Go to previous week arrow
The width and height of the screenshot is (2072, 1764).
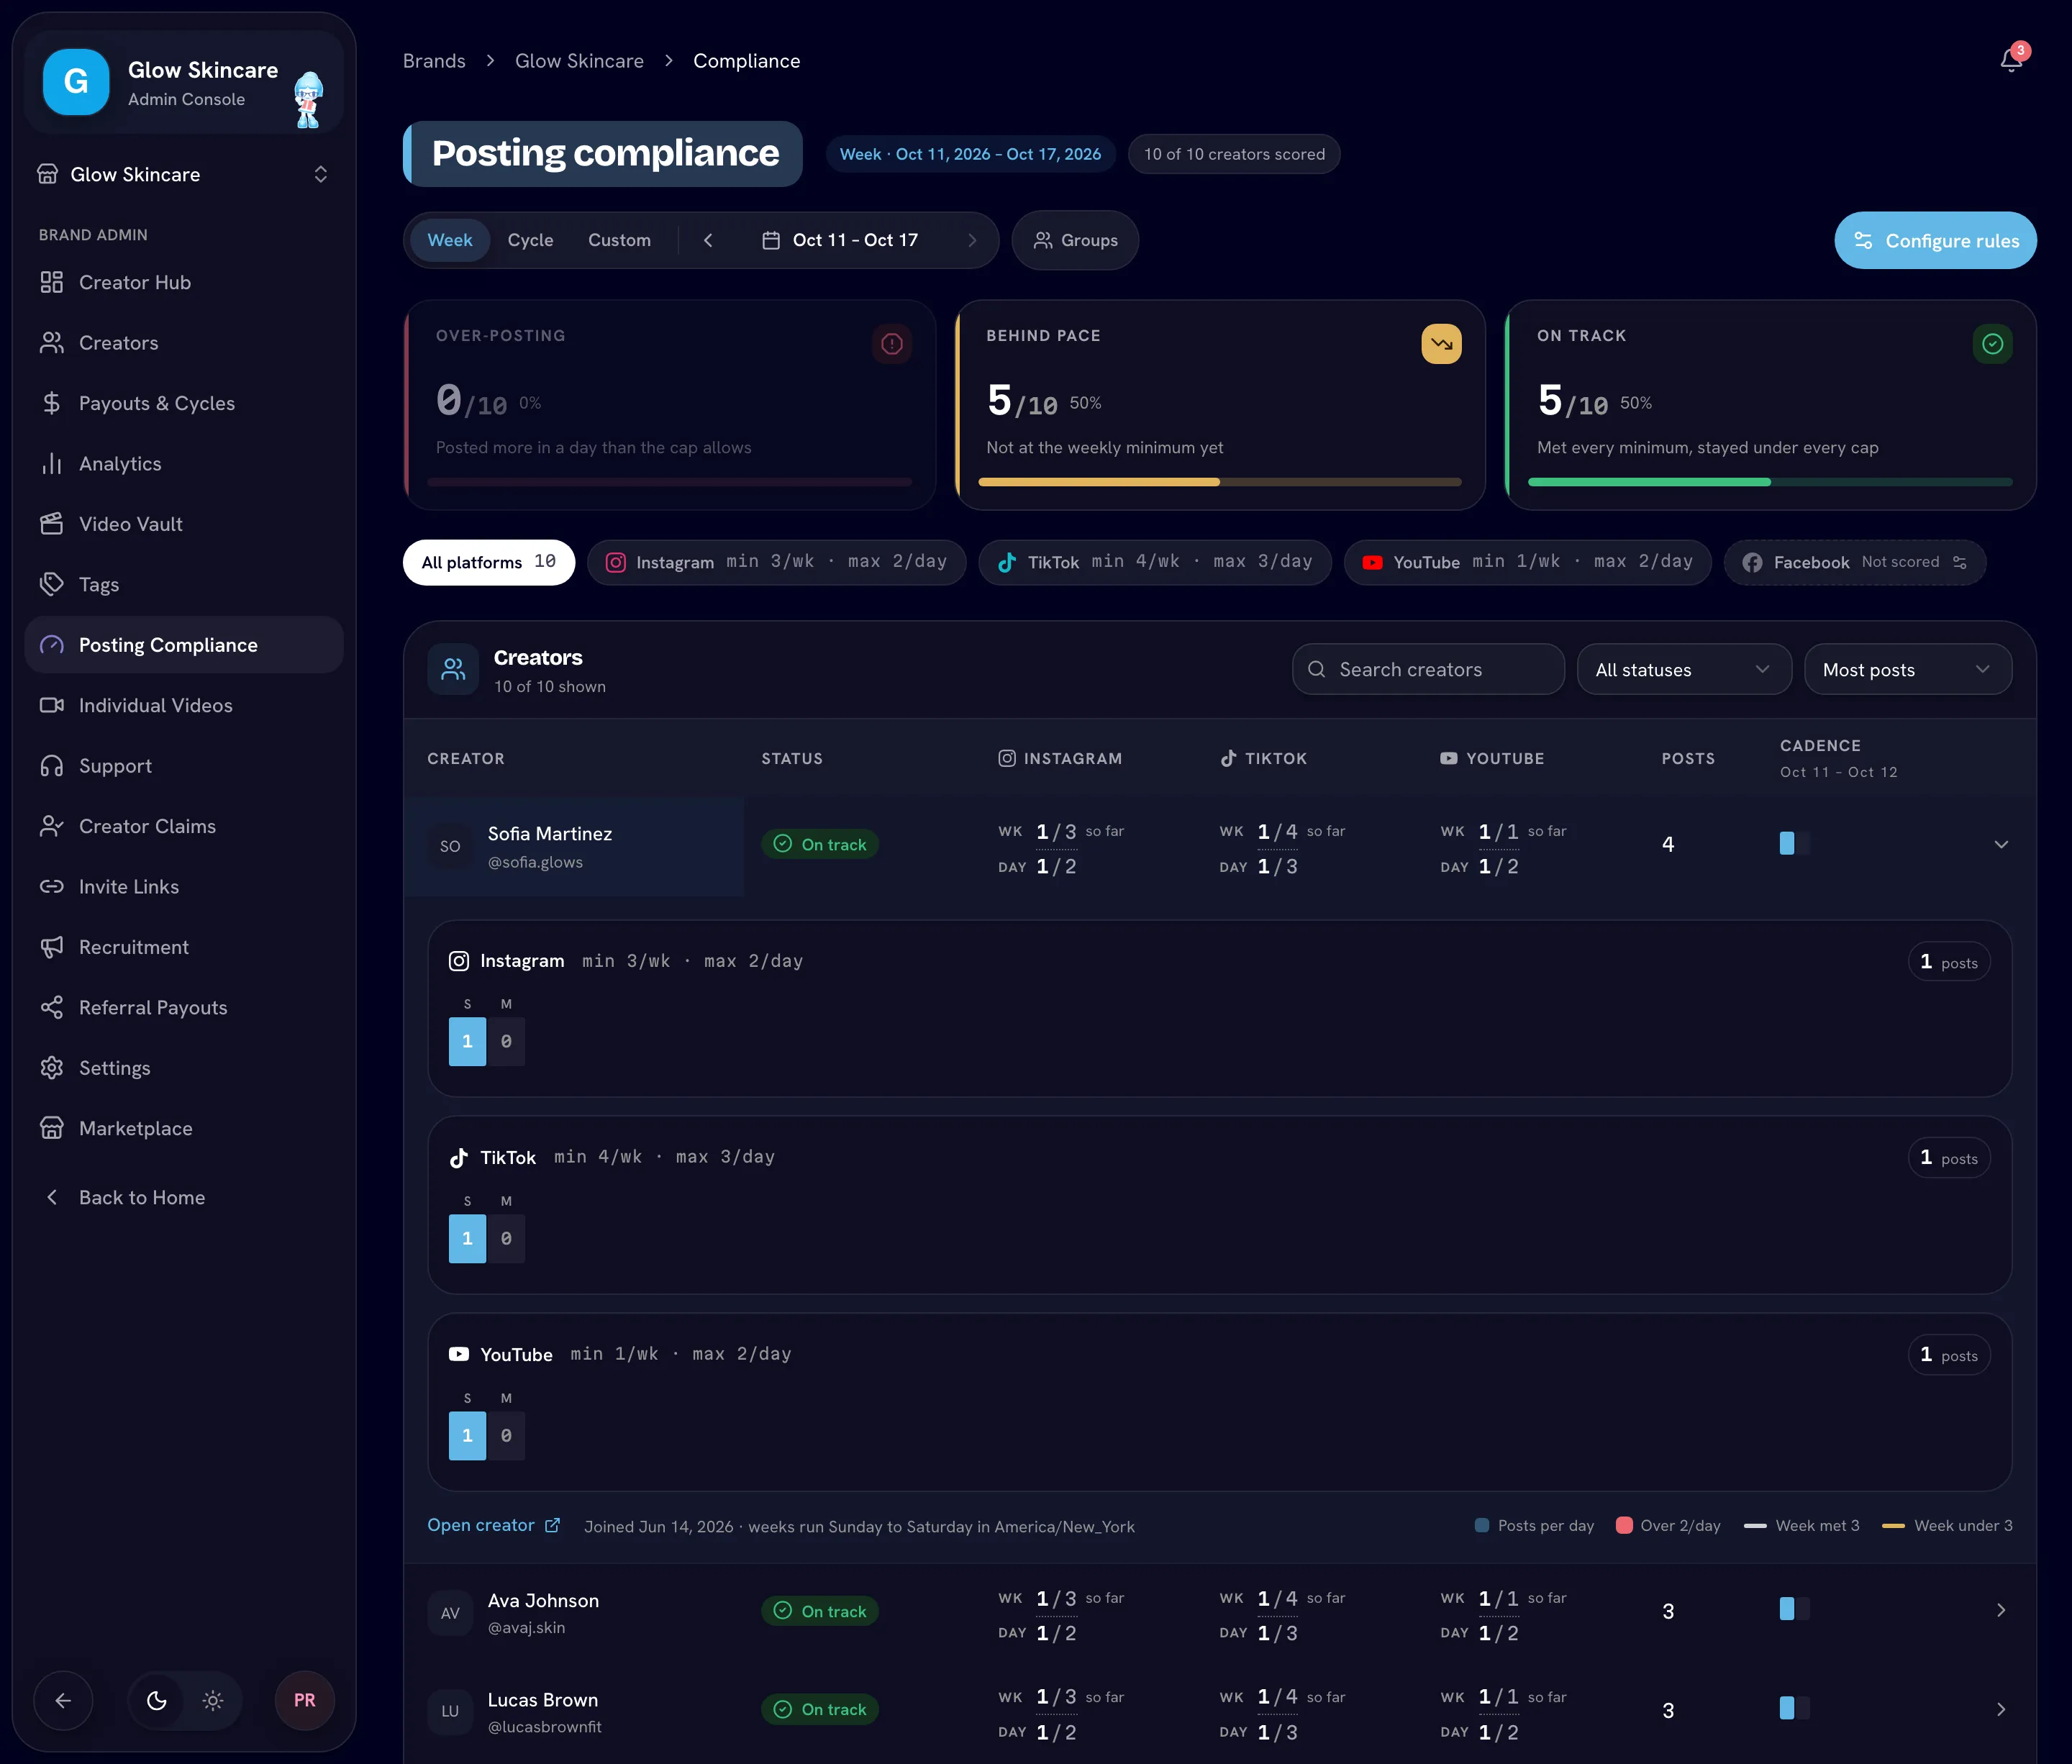[708, 240]
